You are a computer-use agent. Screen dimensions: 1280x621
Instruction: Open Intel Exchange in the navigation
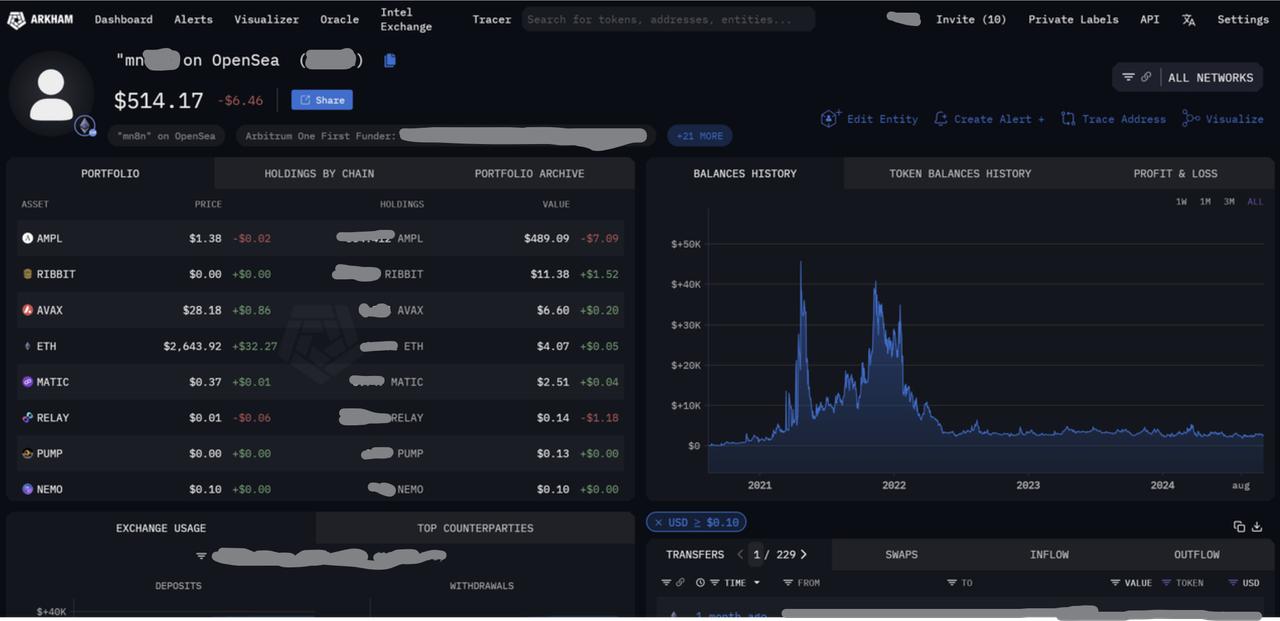click(406, 19)
